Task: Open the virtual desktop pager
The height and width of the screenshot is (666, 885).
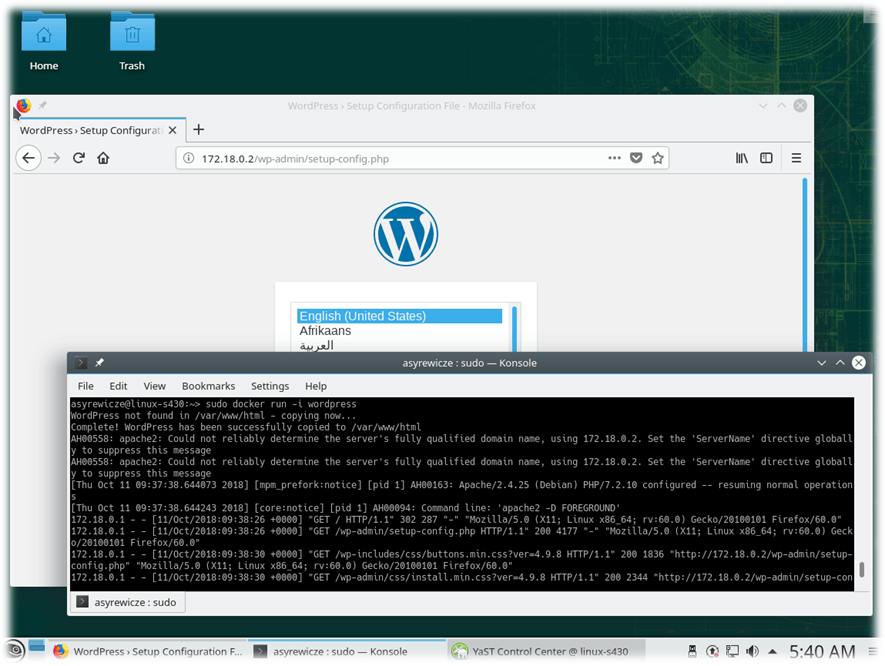Action: point(37,646)
